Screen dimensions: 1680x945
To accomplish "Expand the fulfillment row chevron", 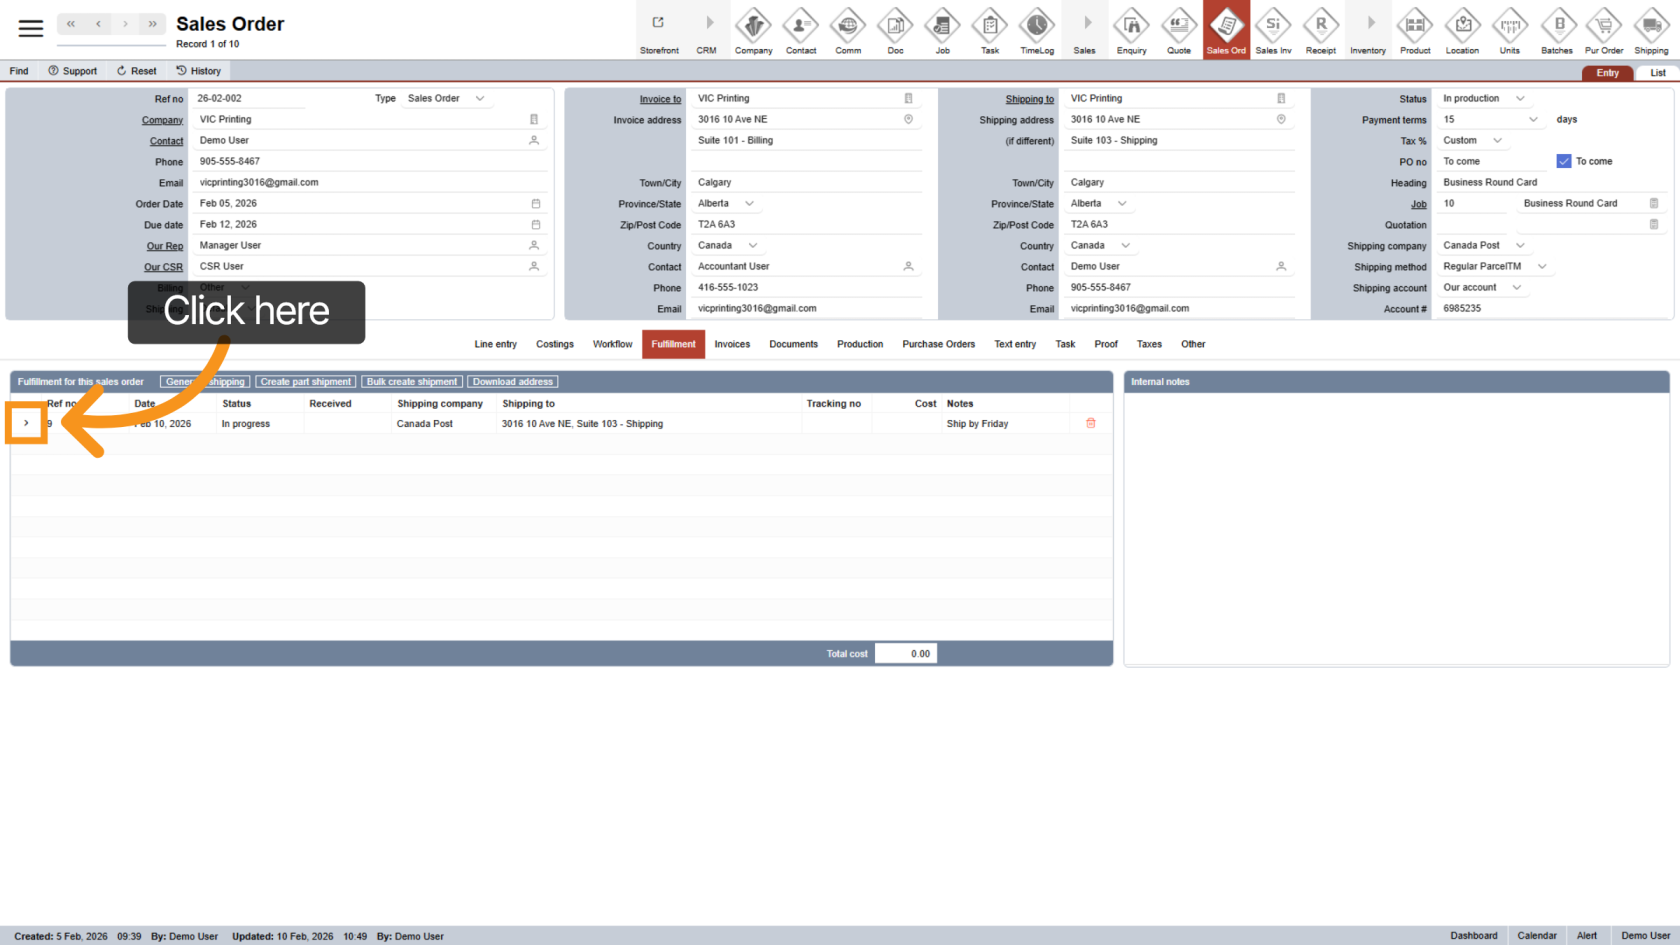I will coord(26,423).
